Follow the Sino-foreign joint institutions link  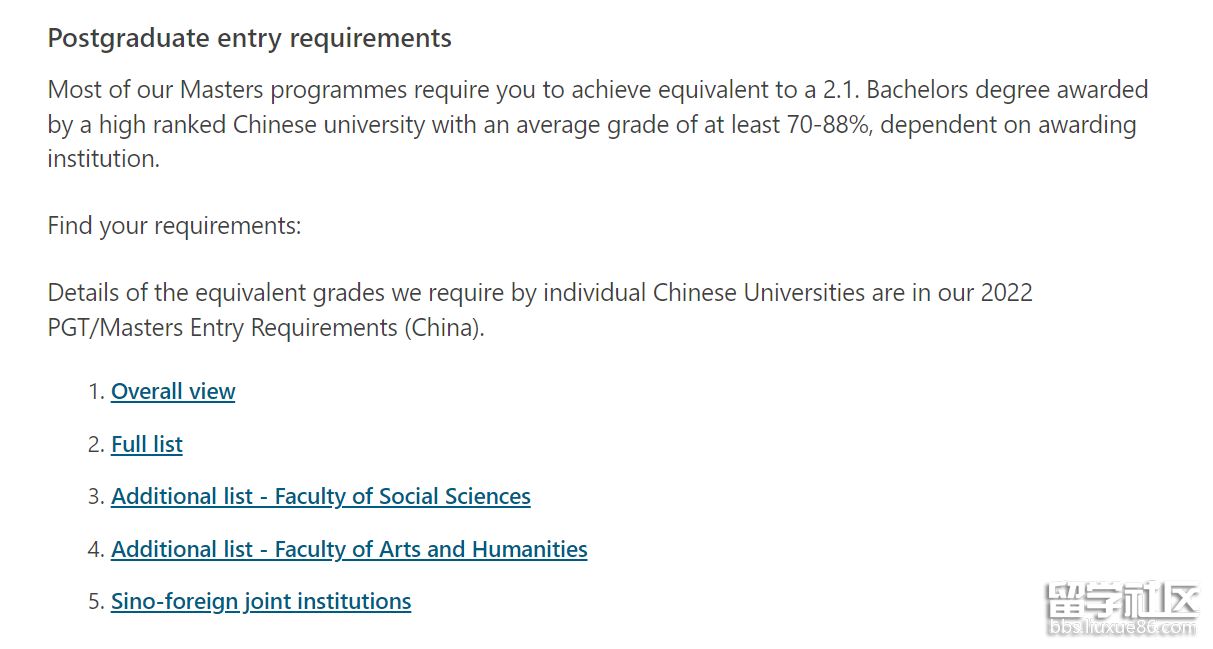point(261,601)
